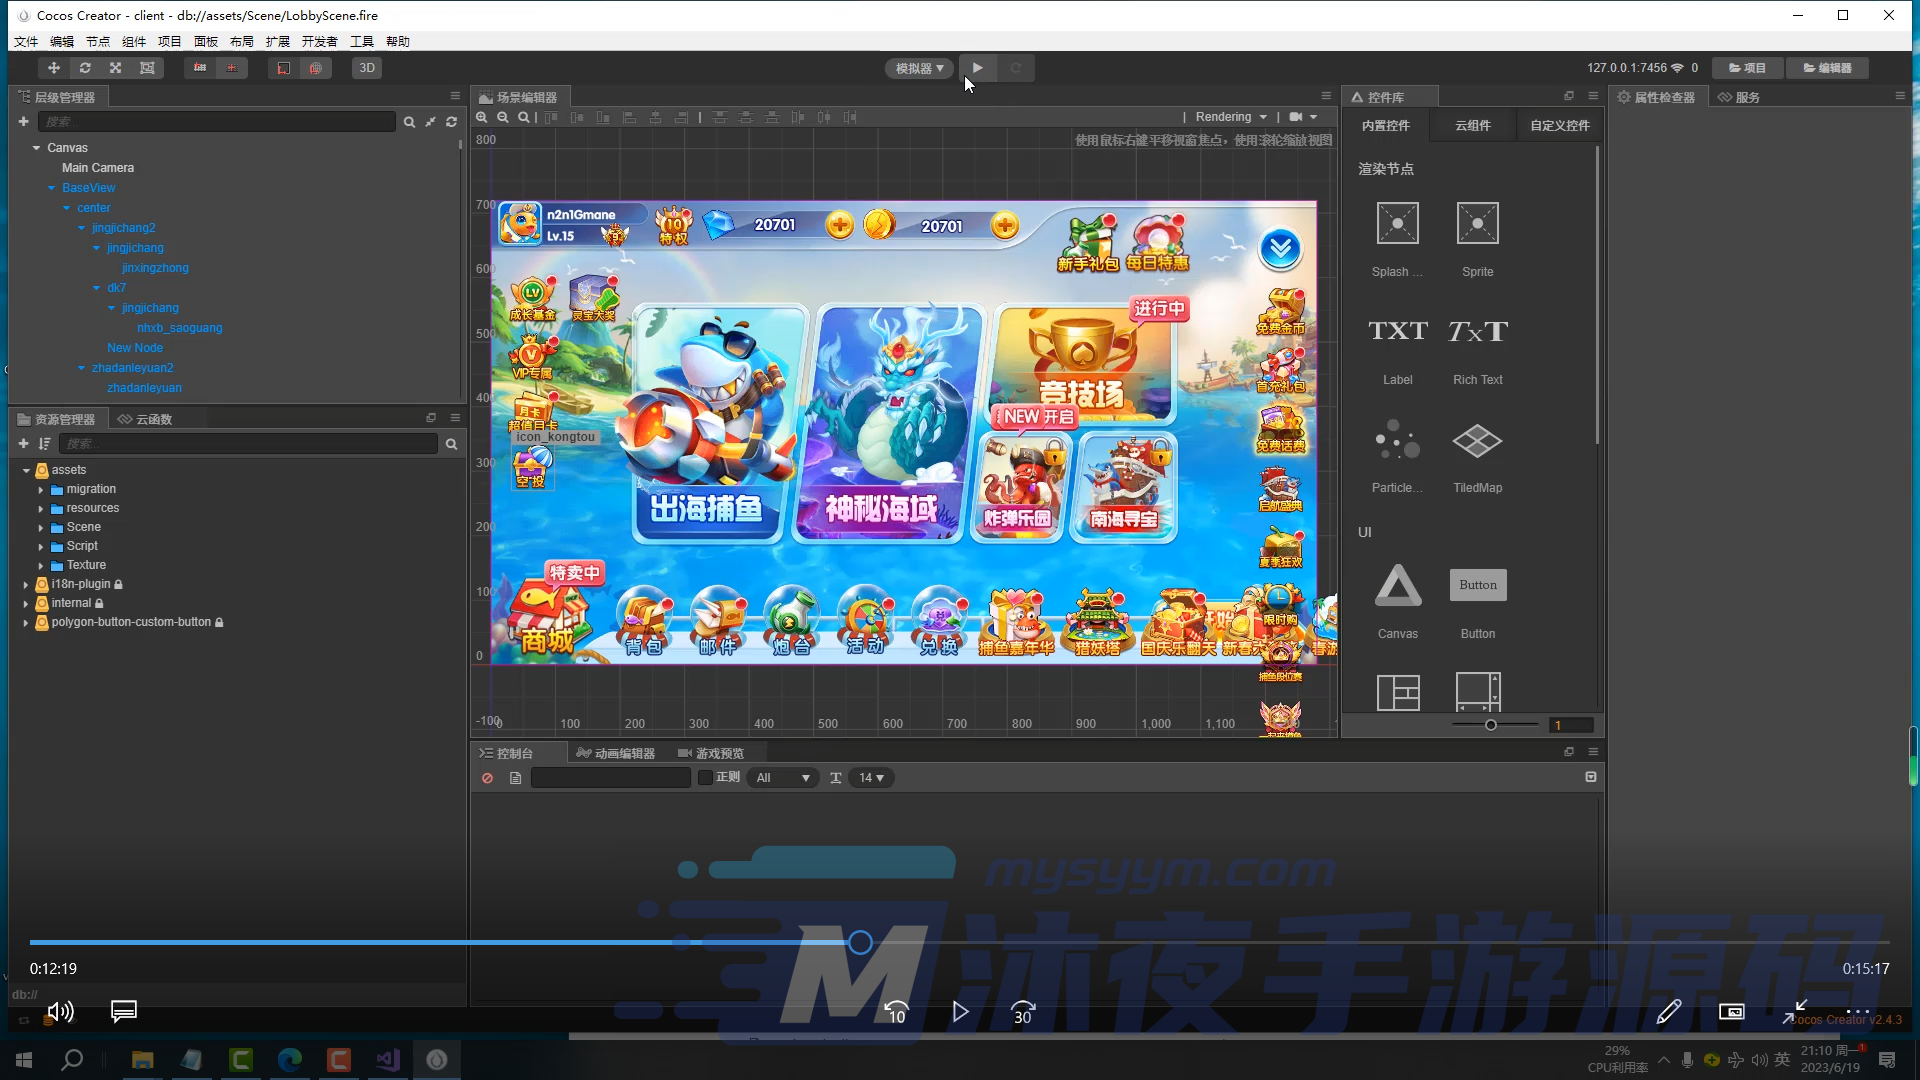This screenshot has width=1920, height=1080.
Task: Select the scale transform tool
Action: coord(116,68)
